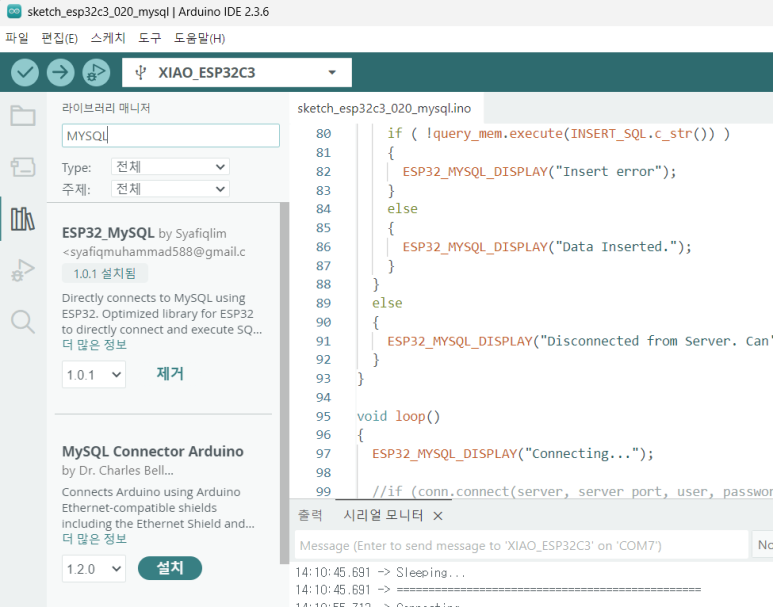
Task: Click the "Insert error" code line
Action: [539, 172]
